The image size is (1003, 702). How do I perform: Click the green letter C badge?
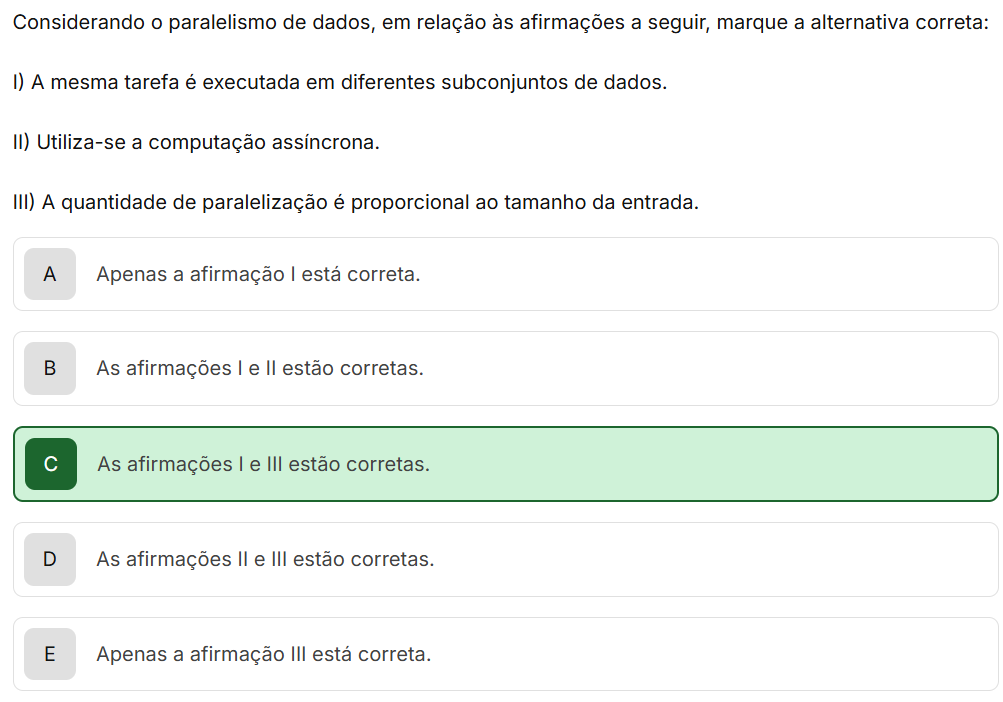(51, 464)
